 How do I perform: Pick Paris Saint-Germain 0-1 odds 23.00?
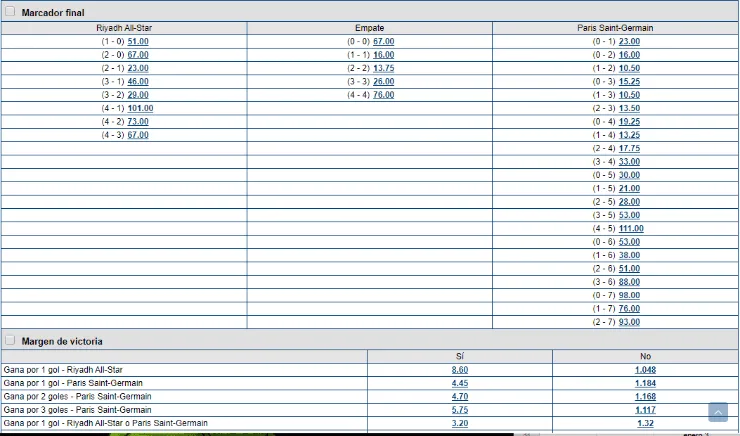click(629, 42)
